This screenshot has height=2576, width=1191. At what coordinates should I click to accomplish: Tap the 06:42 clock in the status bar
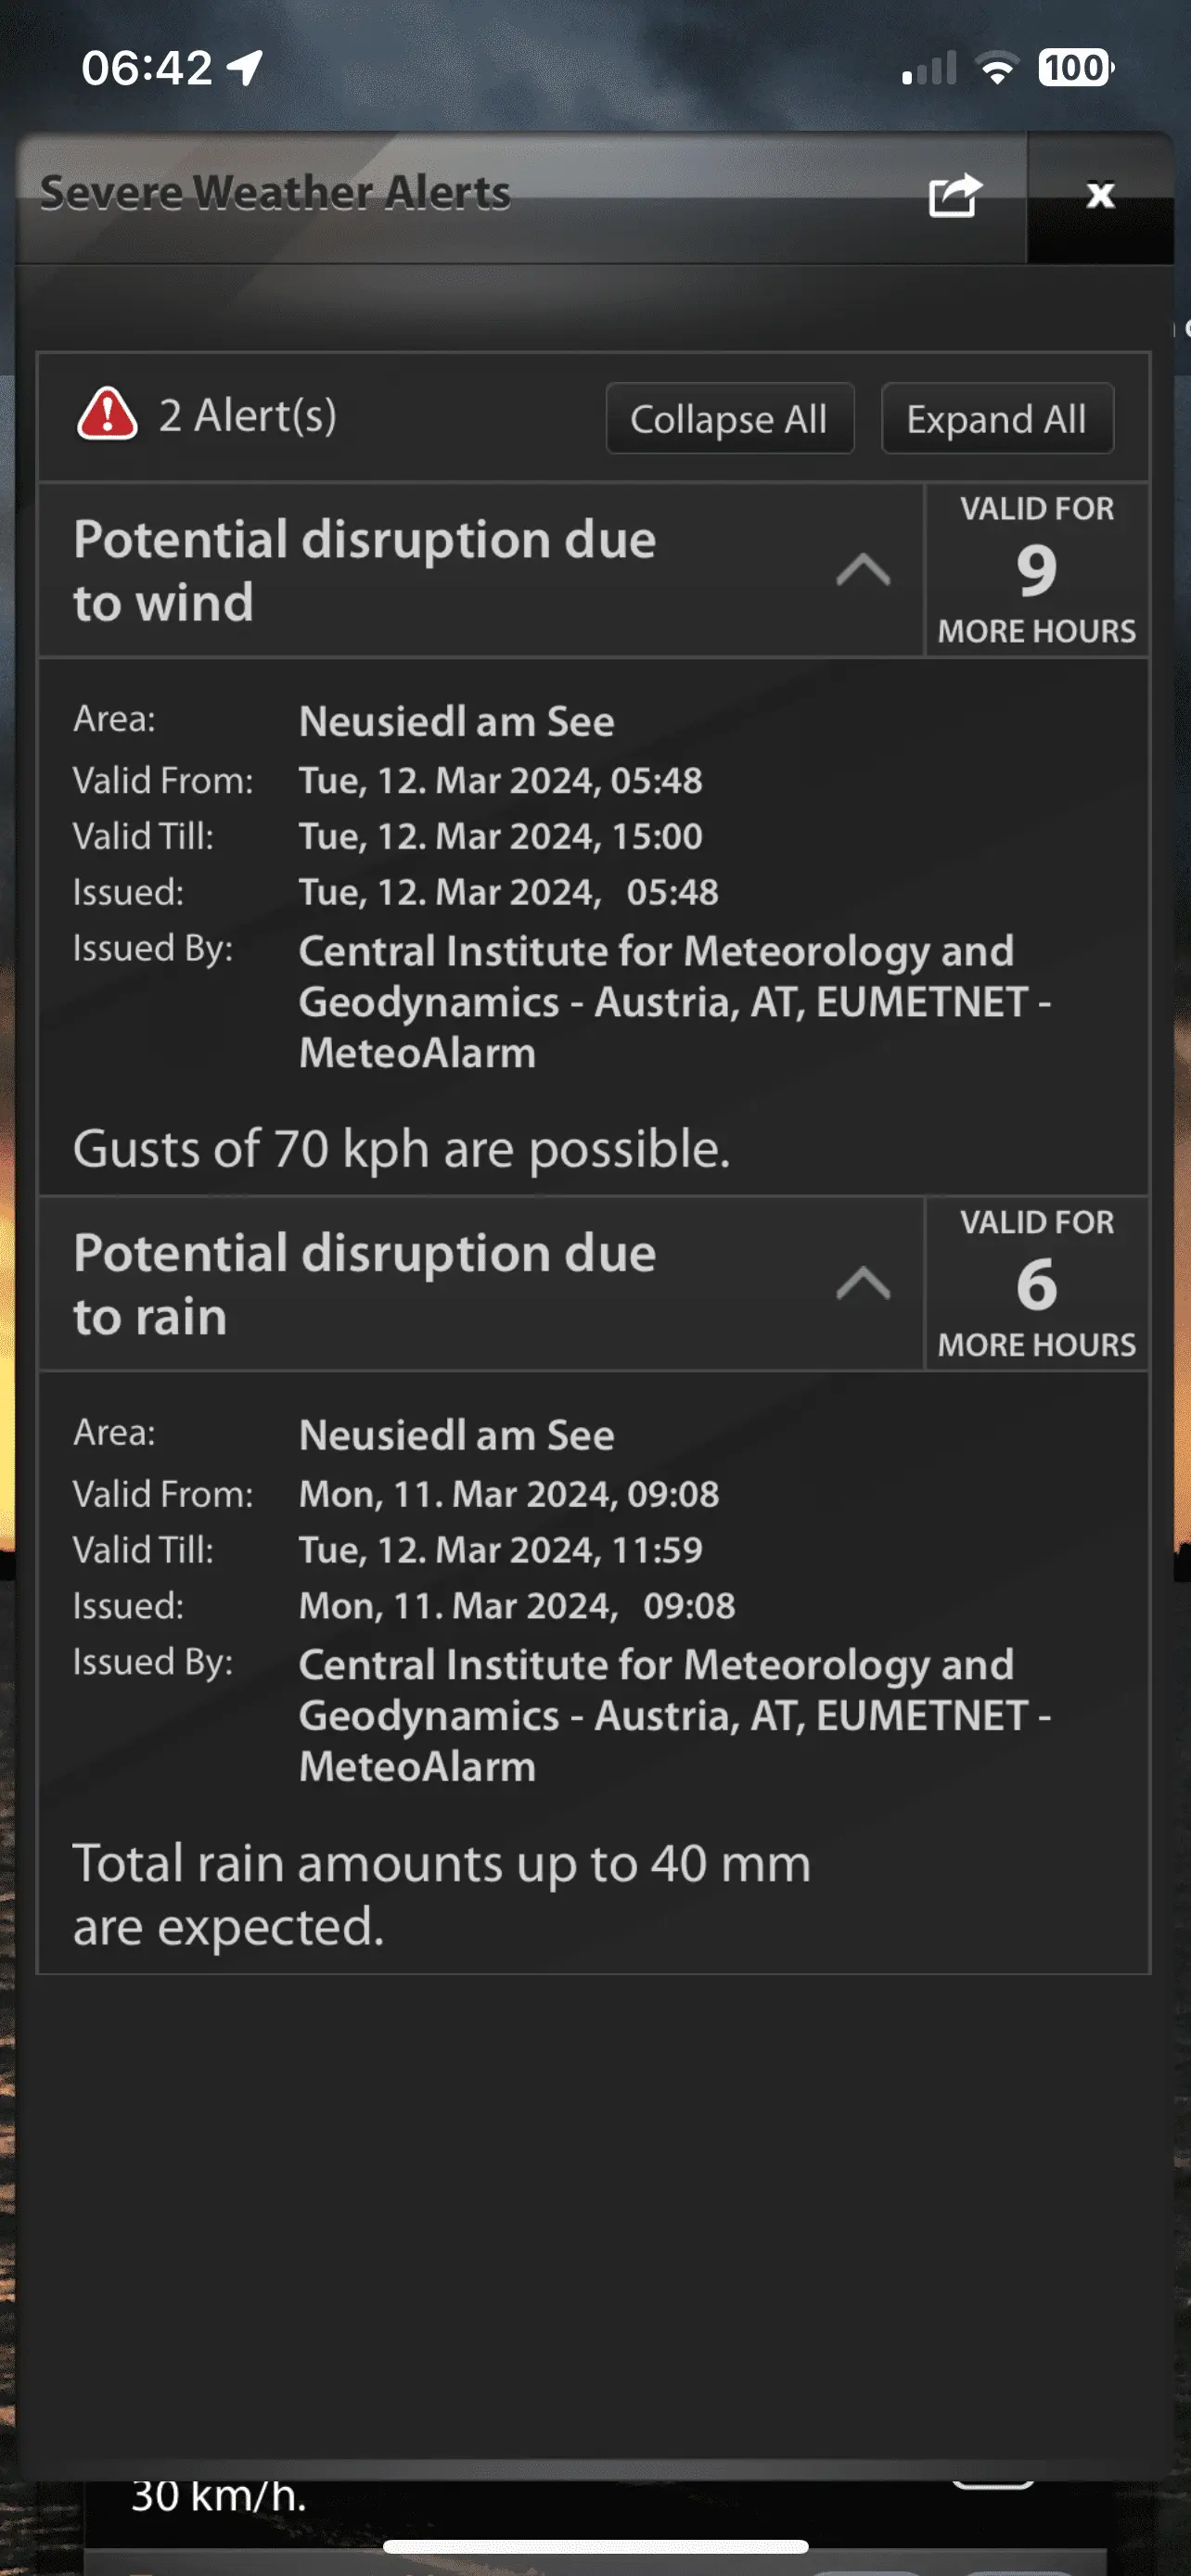147,68
